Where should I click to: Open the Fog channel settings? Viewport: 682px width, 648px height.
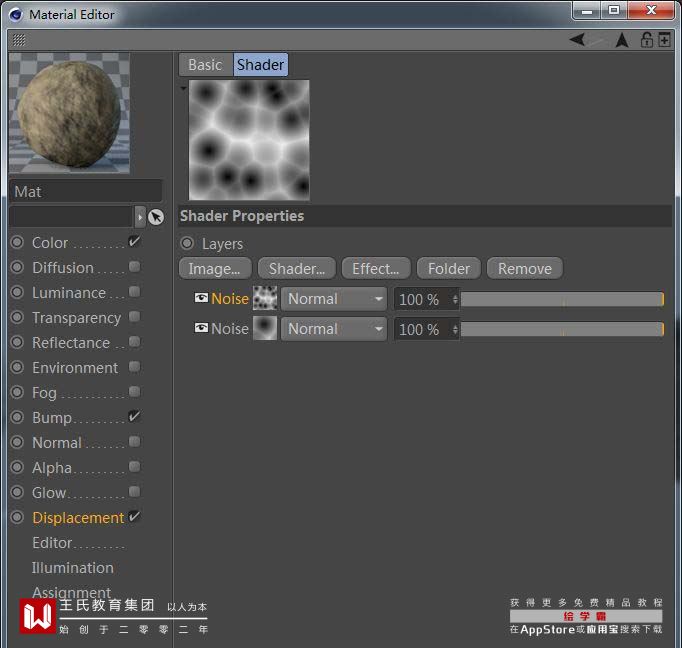click(x=44, y=393)
